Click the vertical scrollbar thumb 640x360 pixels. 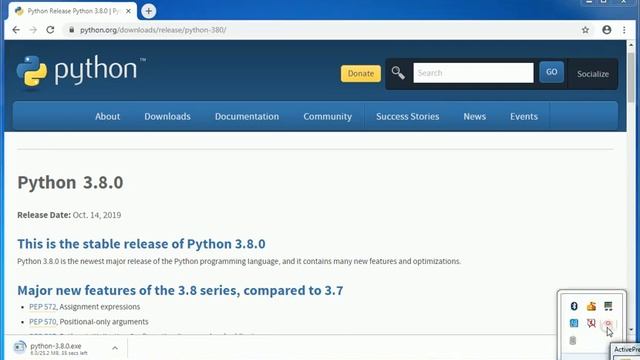tap(631, 78)
